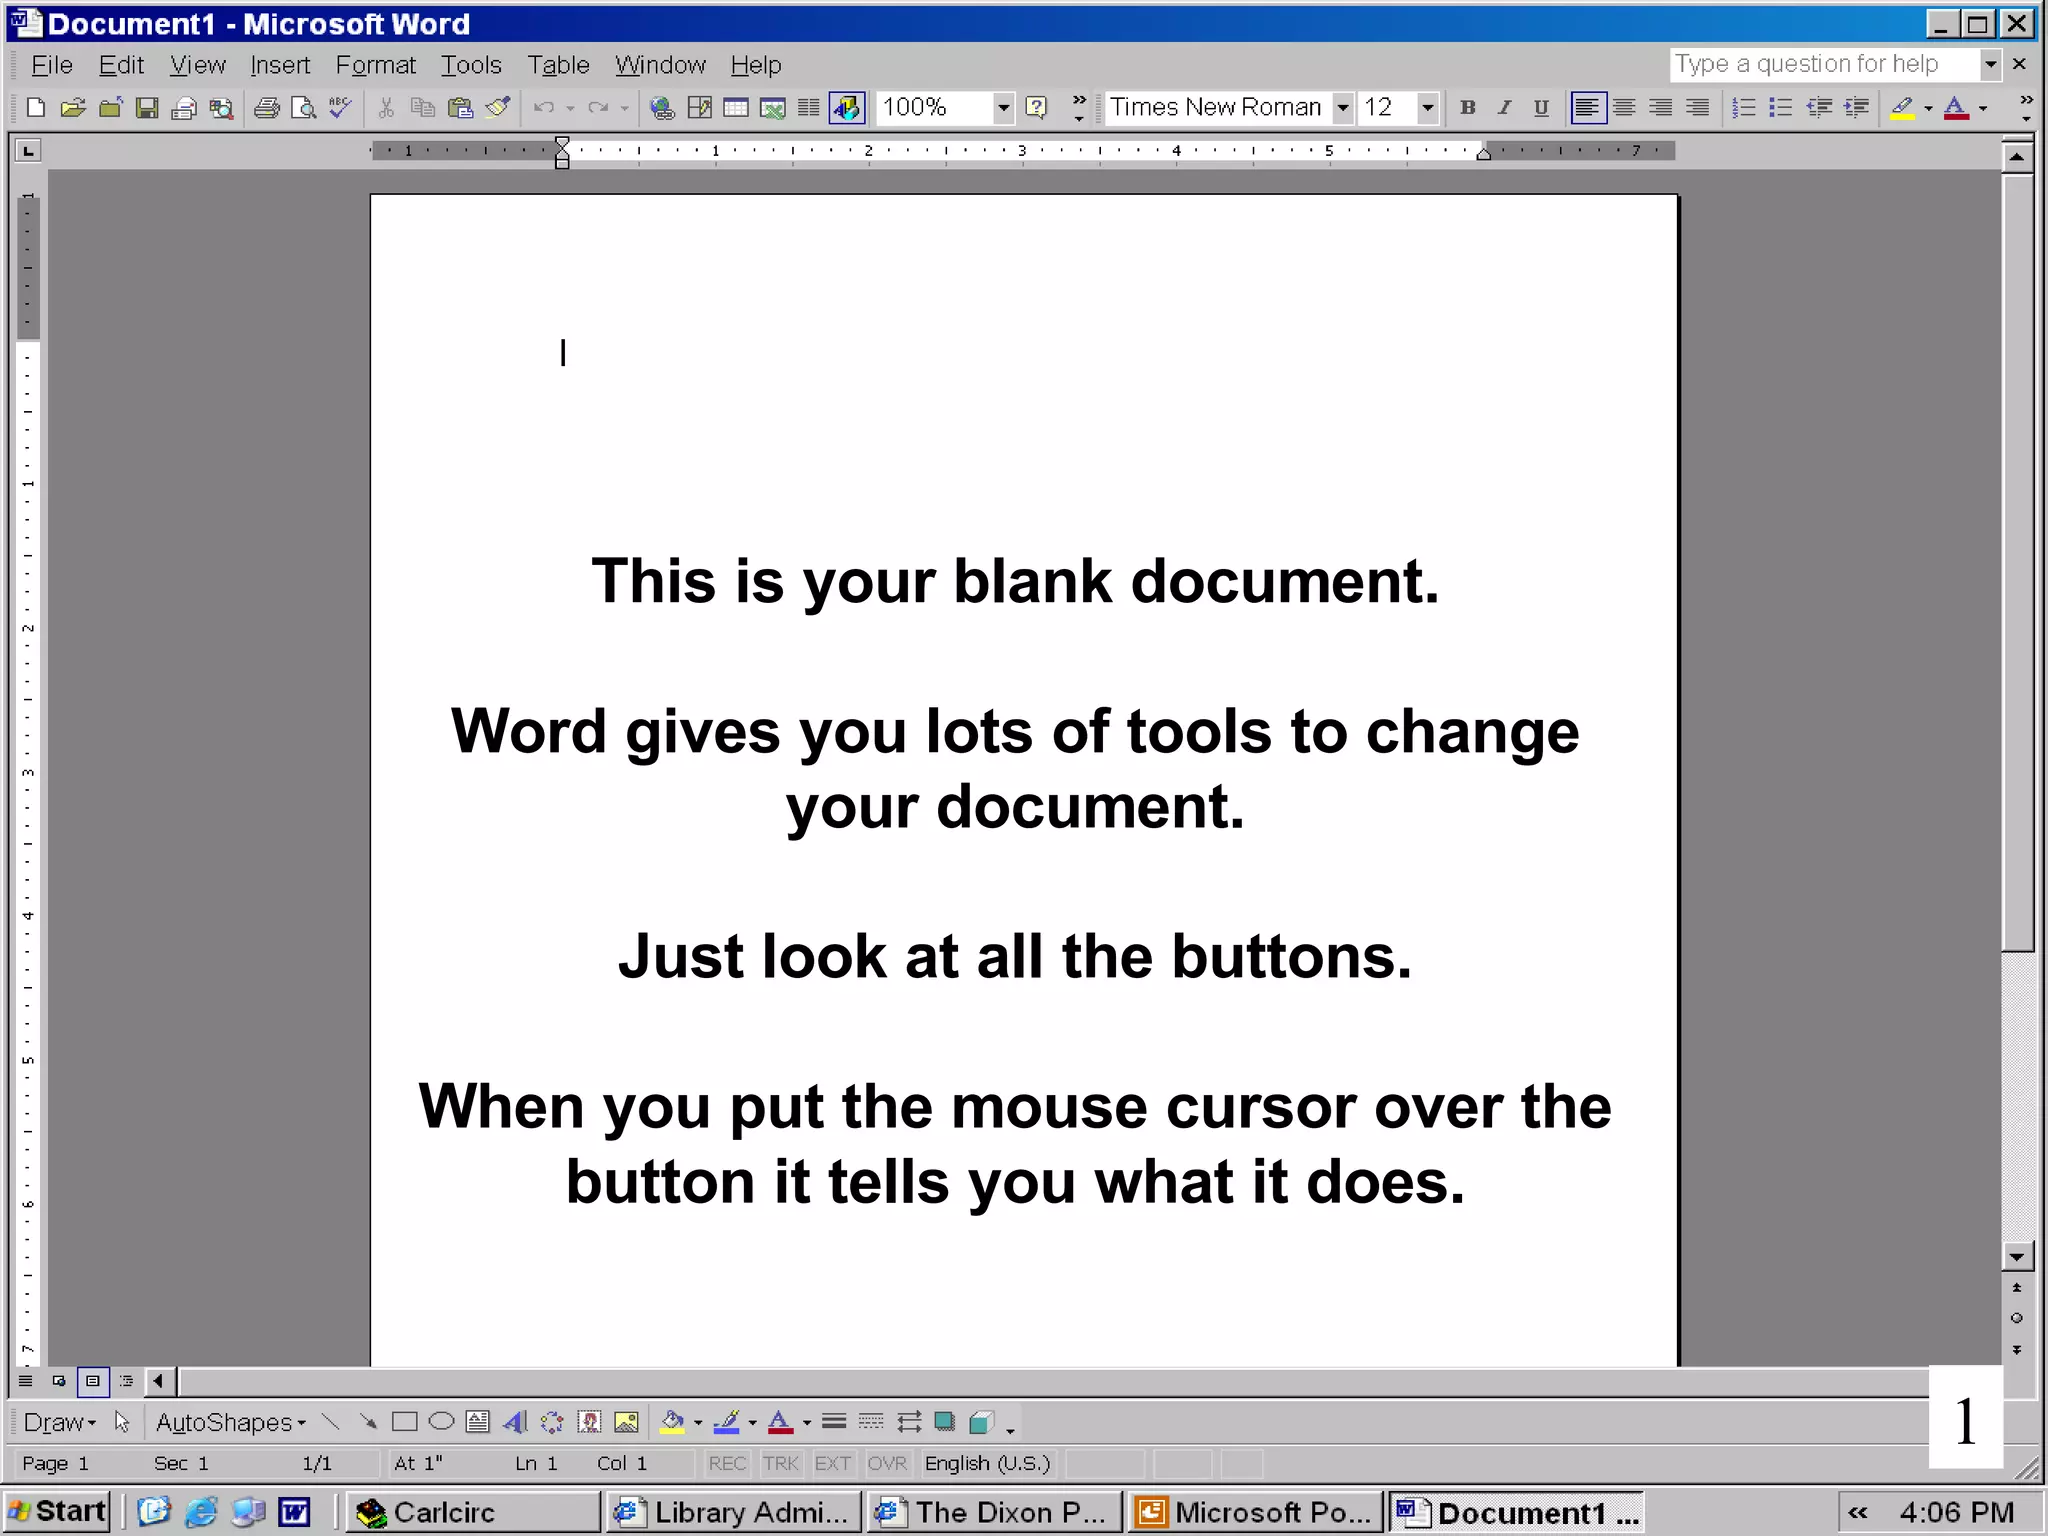Open the Table menu
Screen dimensions: 2048x1536
(x=558, y=65)
